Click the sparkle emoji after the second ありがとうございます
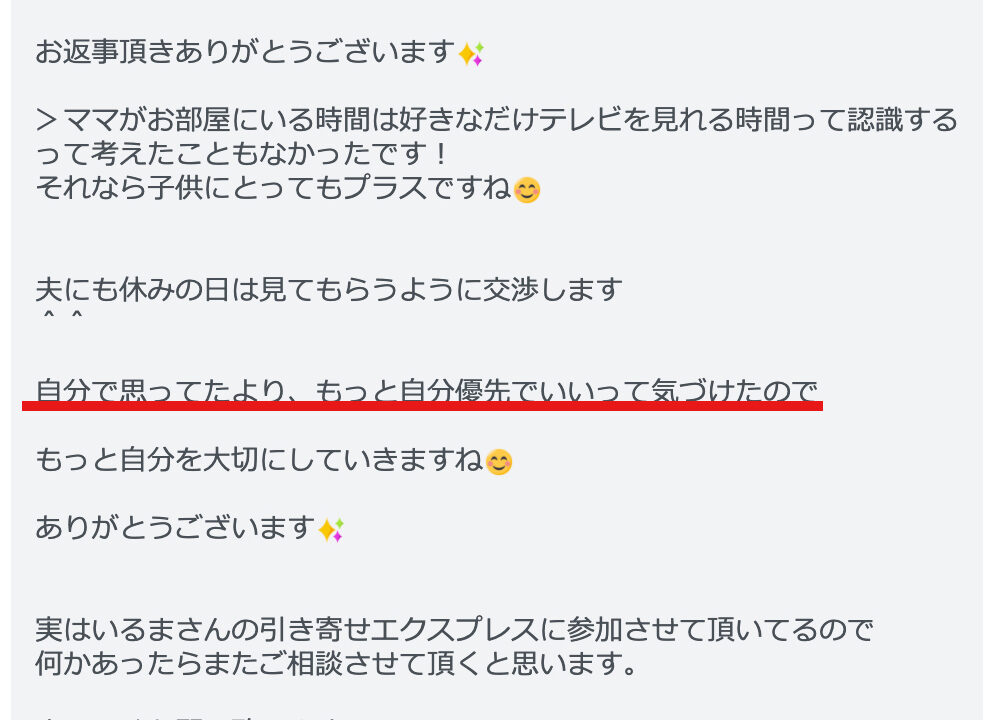This screenshot has width=985, height=720. pyautogui.click(x=330, y=530)
